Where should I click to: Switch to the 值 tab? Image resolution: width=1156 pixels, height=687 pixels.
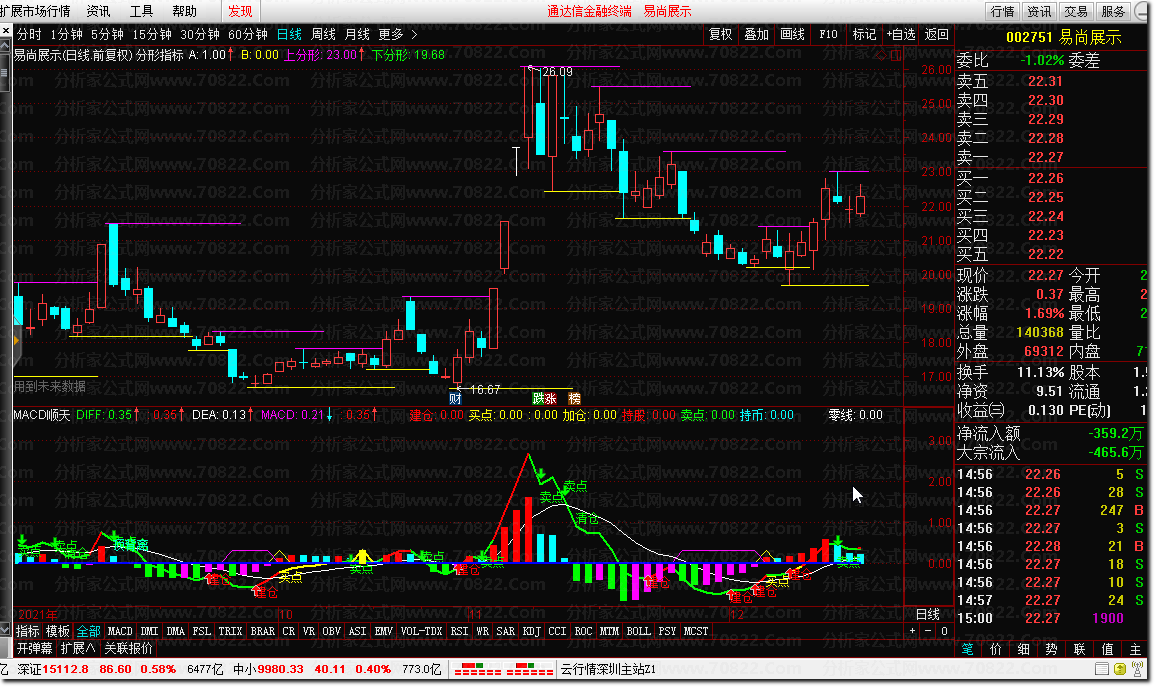coord(1107,649)
